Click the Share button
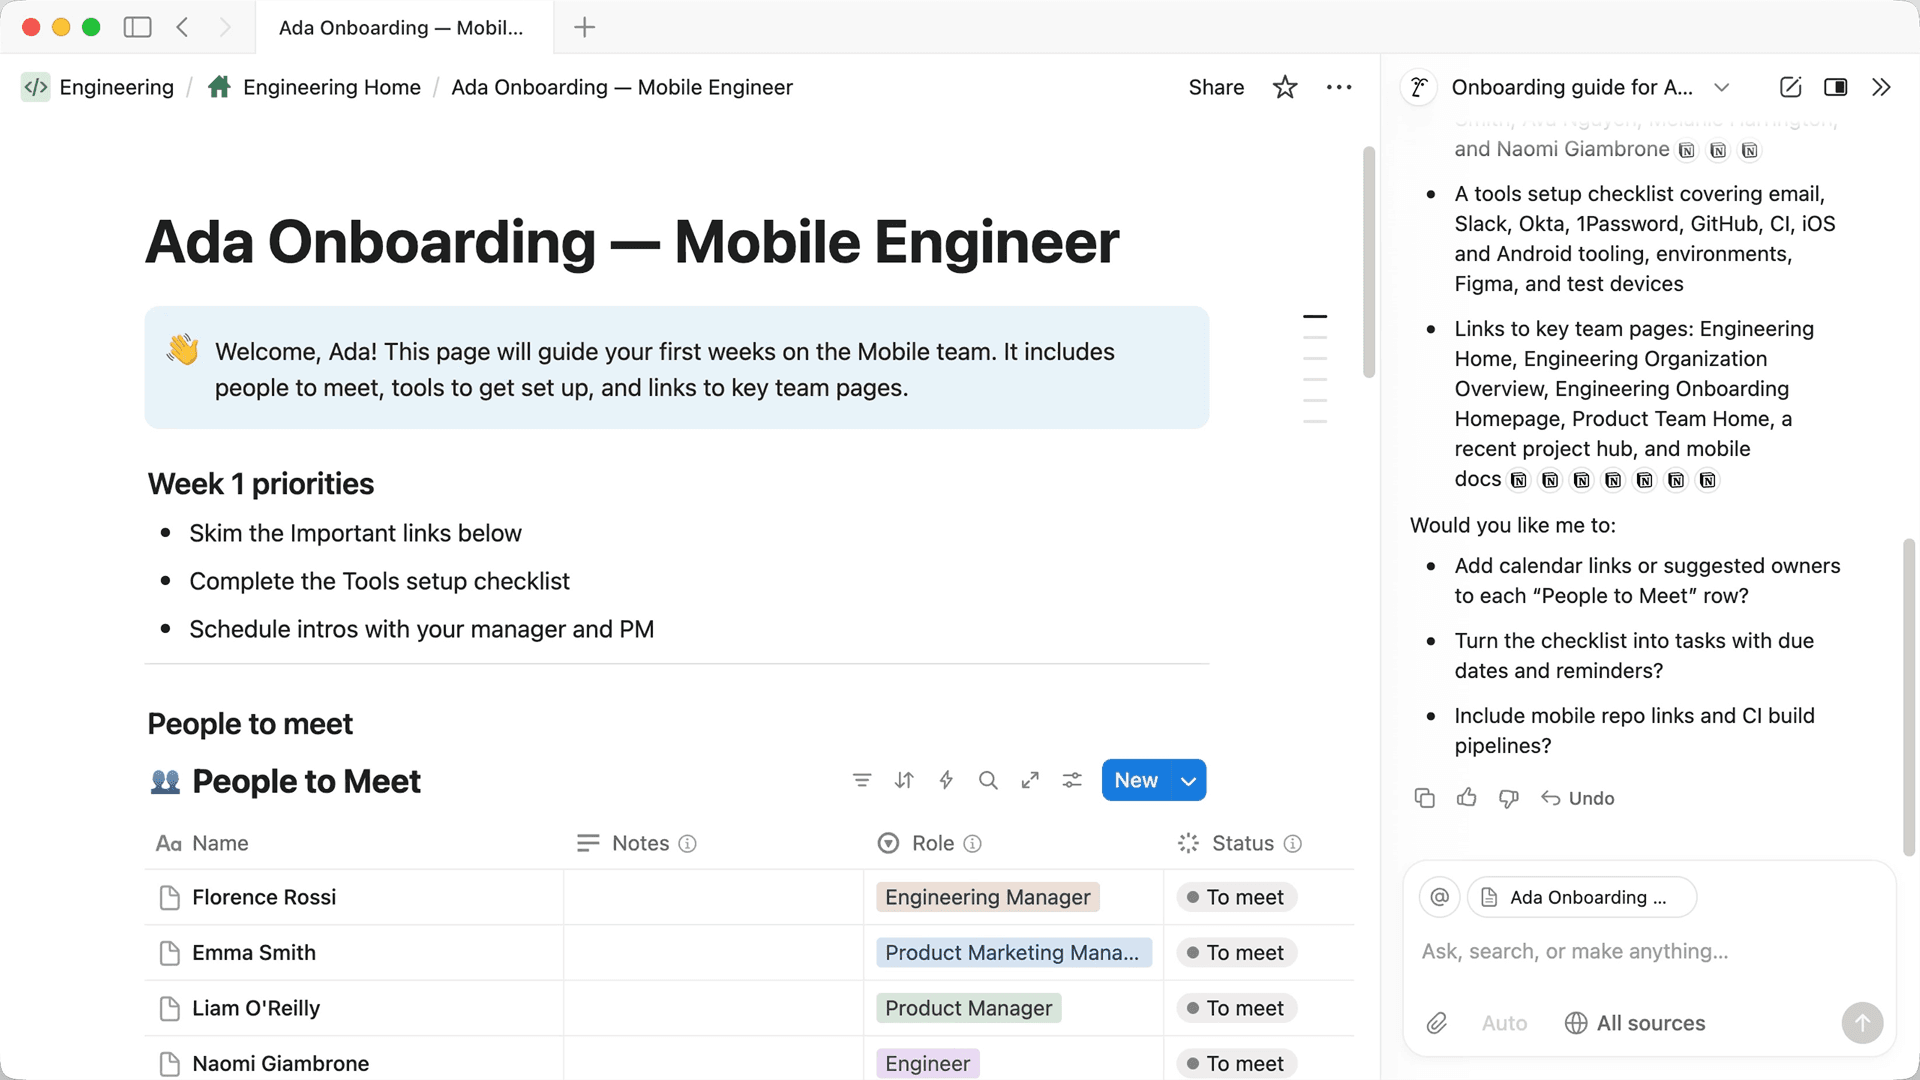Image resolution: width=1920 pixels, height=1080 pixels. pyautogui.click(x=1216, y=87)
